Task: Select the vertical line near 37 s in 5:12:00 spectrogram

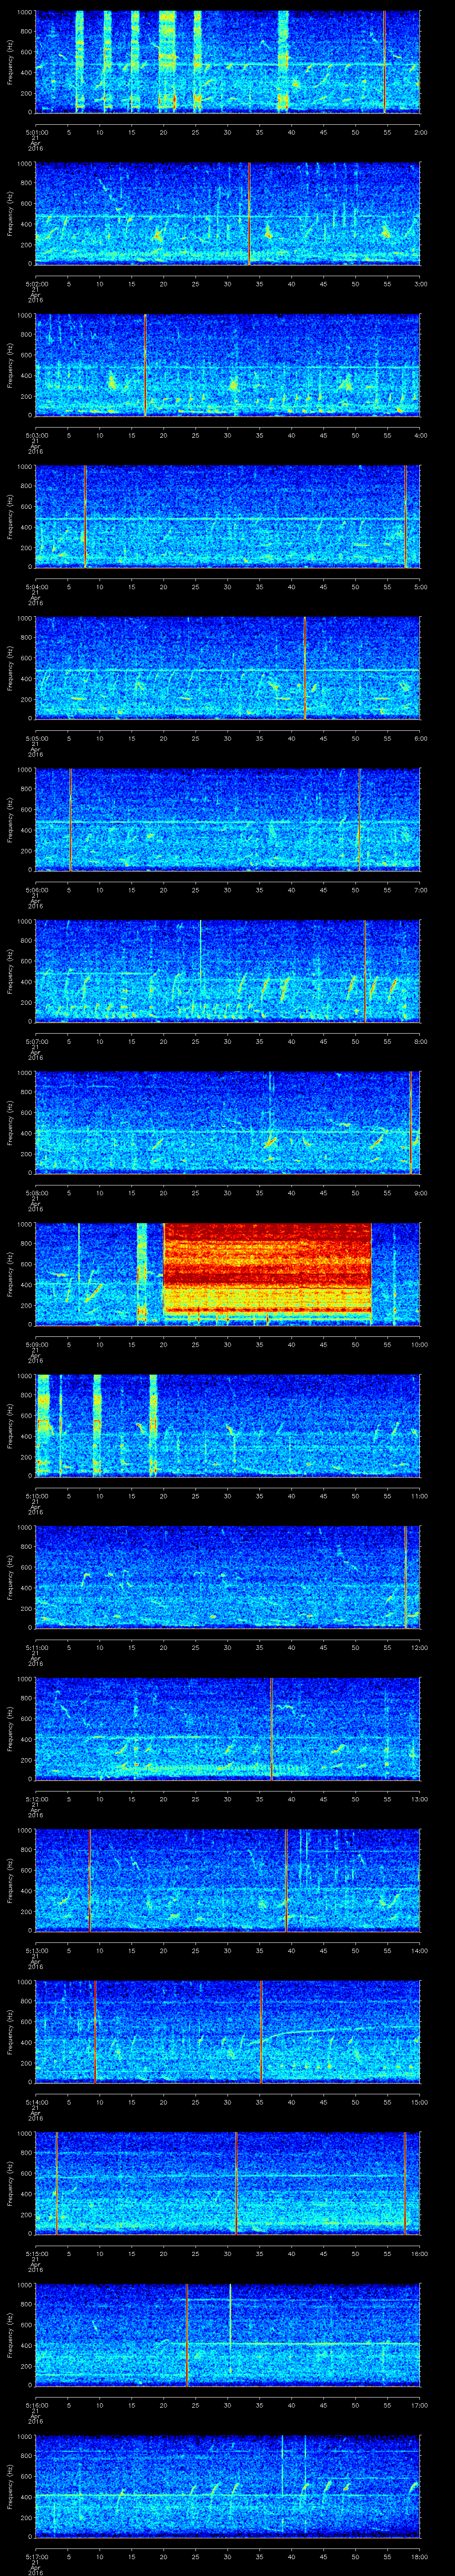Action: pyautogui.click(x=271, y=1729)
